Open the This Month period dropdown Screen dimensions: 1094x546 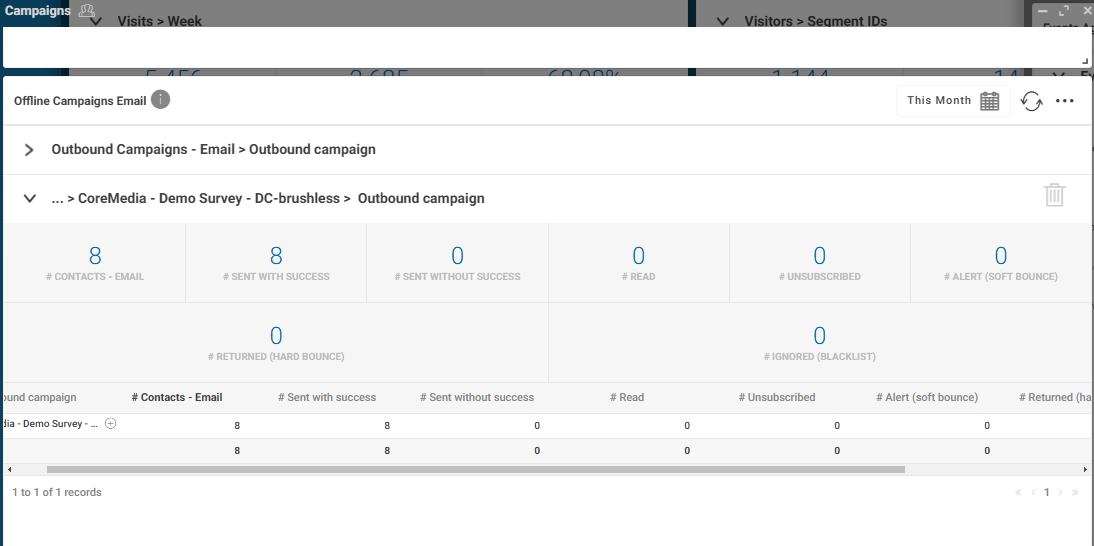(x=938, y=101)
